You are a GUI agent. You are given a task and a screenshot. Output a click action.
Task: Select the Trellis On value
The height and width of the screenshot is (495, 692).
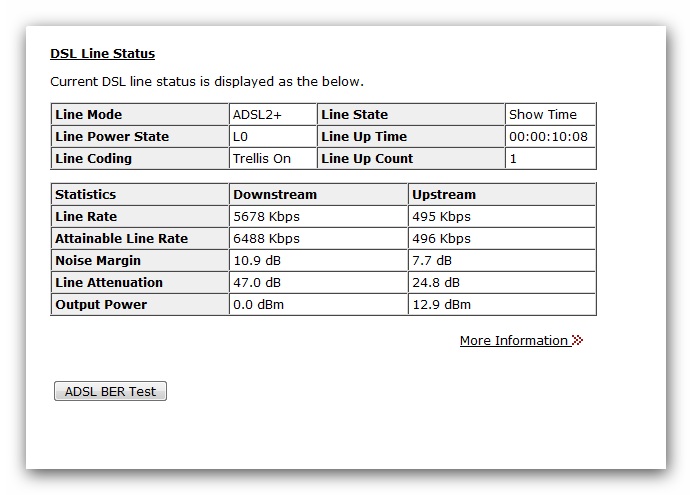click(x=262, y=159)
